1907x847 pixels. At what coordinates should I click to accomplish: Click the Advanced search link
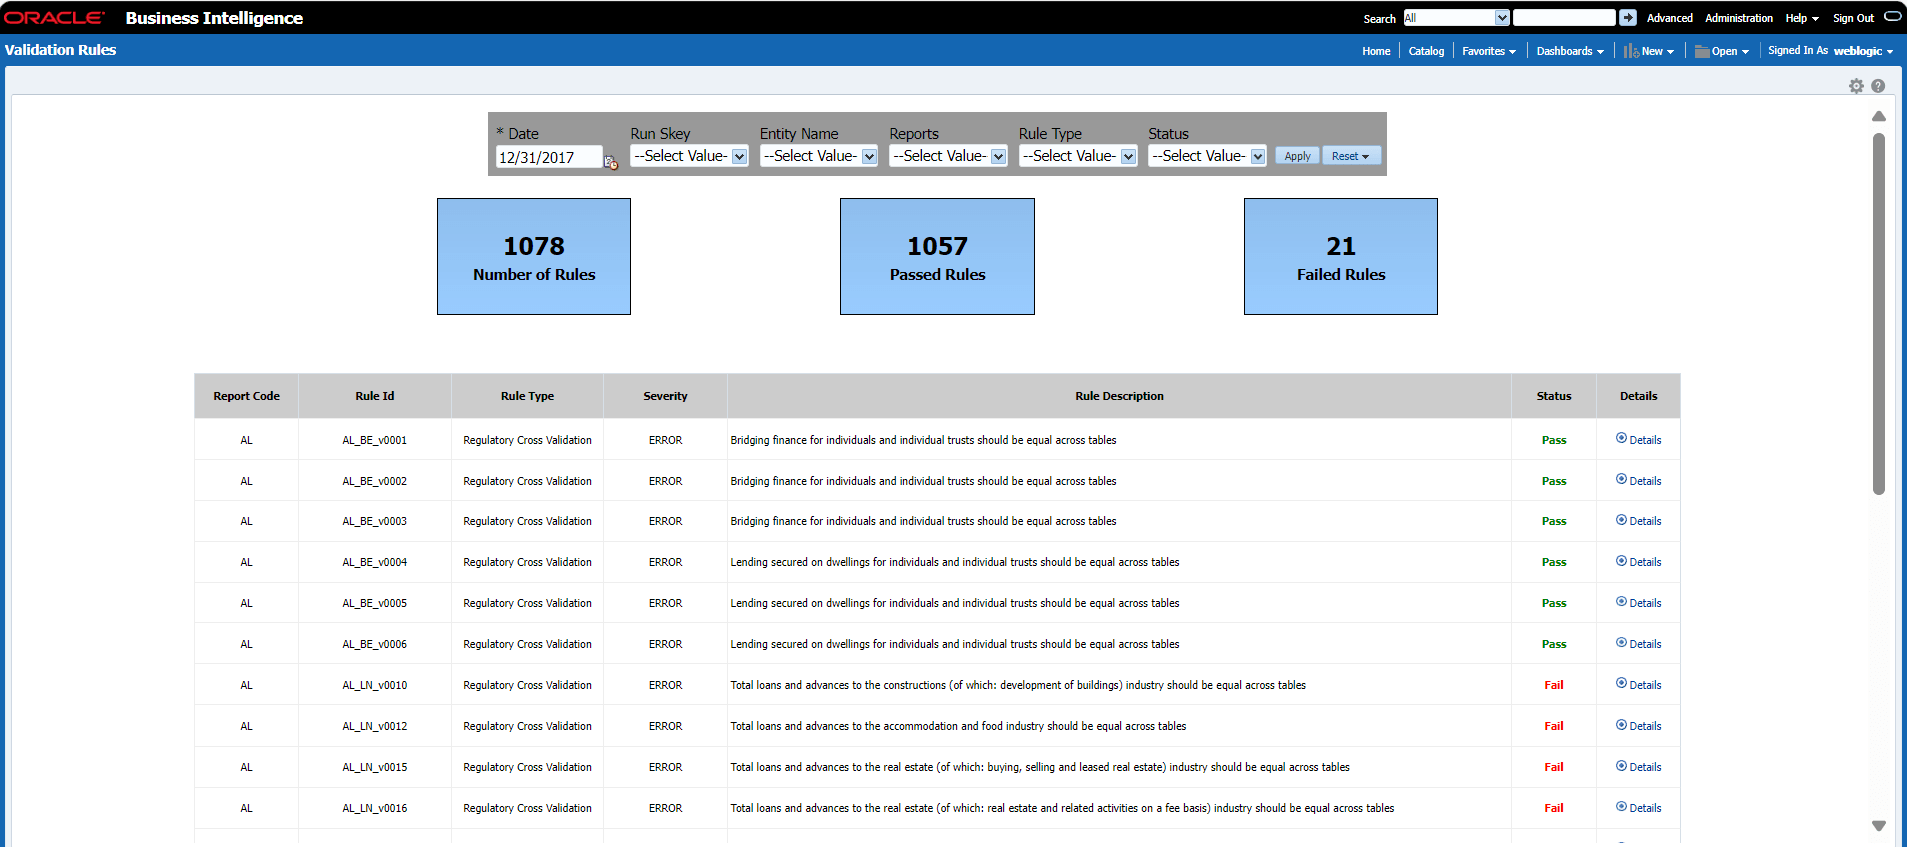(1670, 18)
